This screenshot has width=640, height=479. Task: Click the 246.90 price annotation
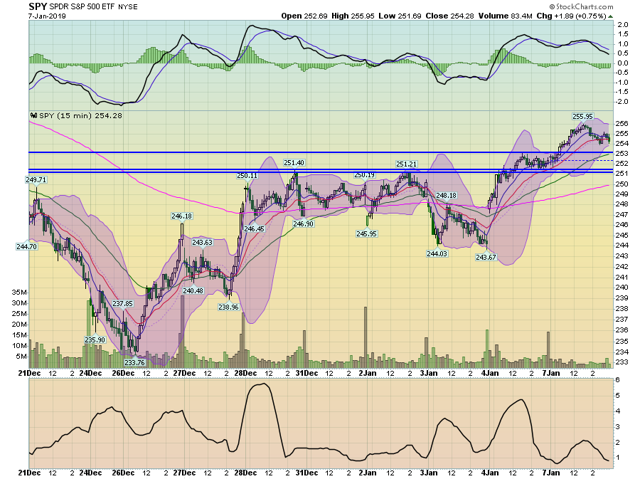[x=303, y=224]
